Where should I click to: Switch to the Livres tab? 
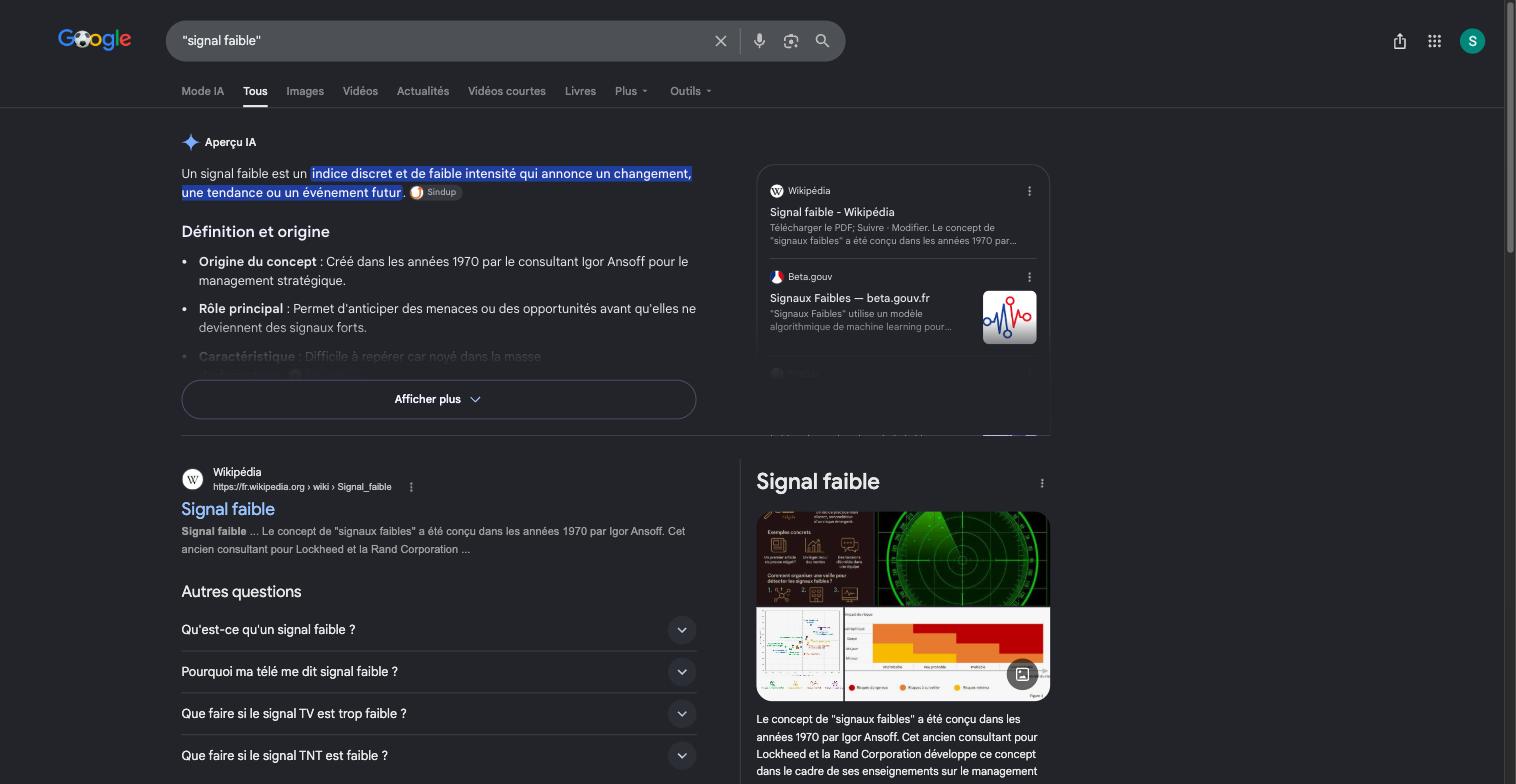(580, 91)
